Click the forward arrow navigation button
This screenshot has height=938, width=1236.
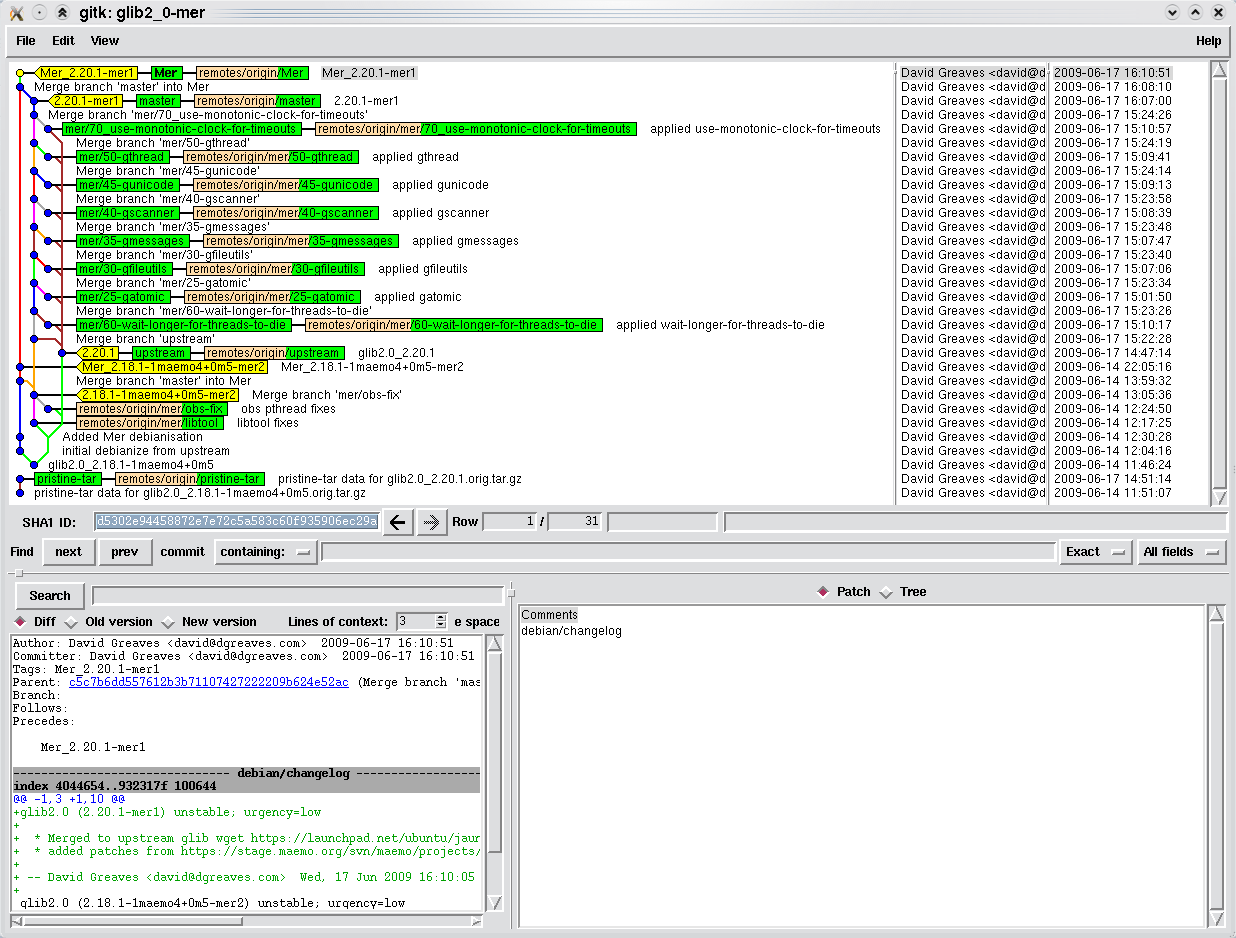(432, 522)
